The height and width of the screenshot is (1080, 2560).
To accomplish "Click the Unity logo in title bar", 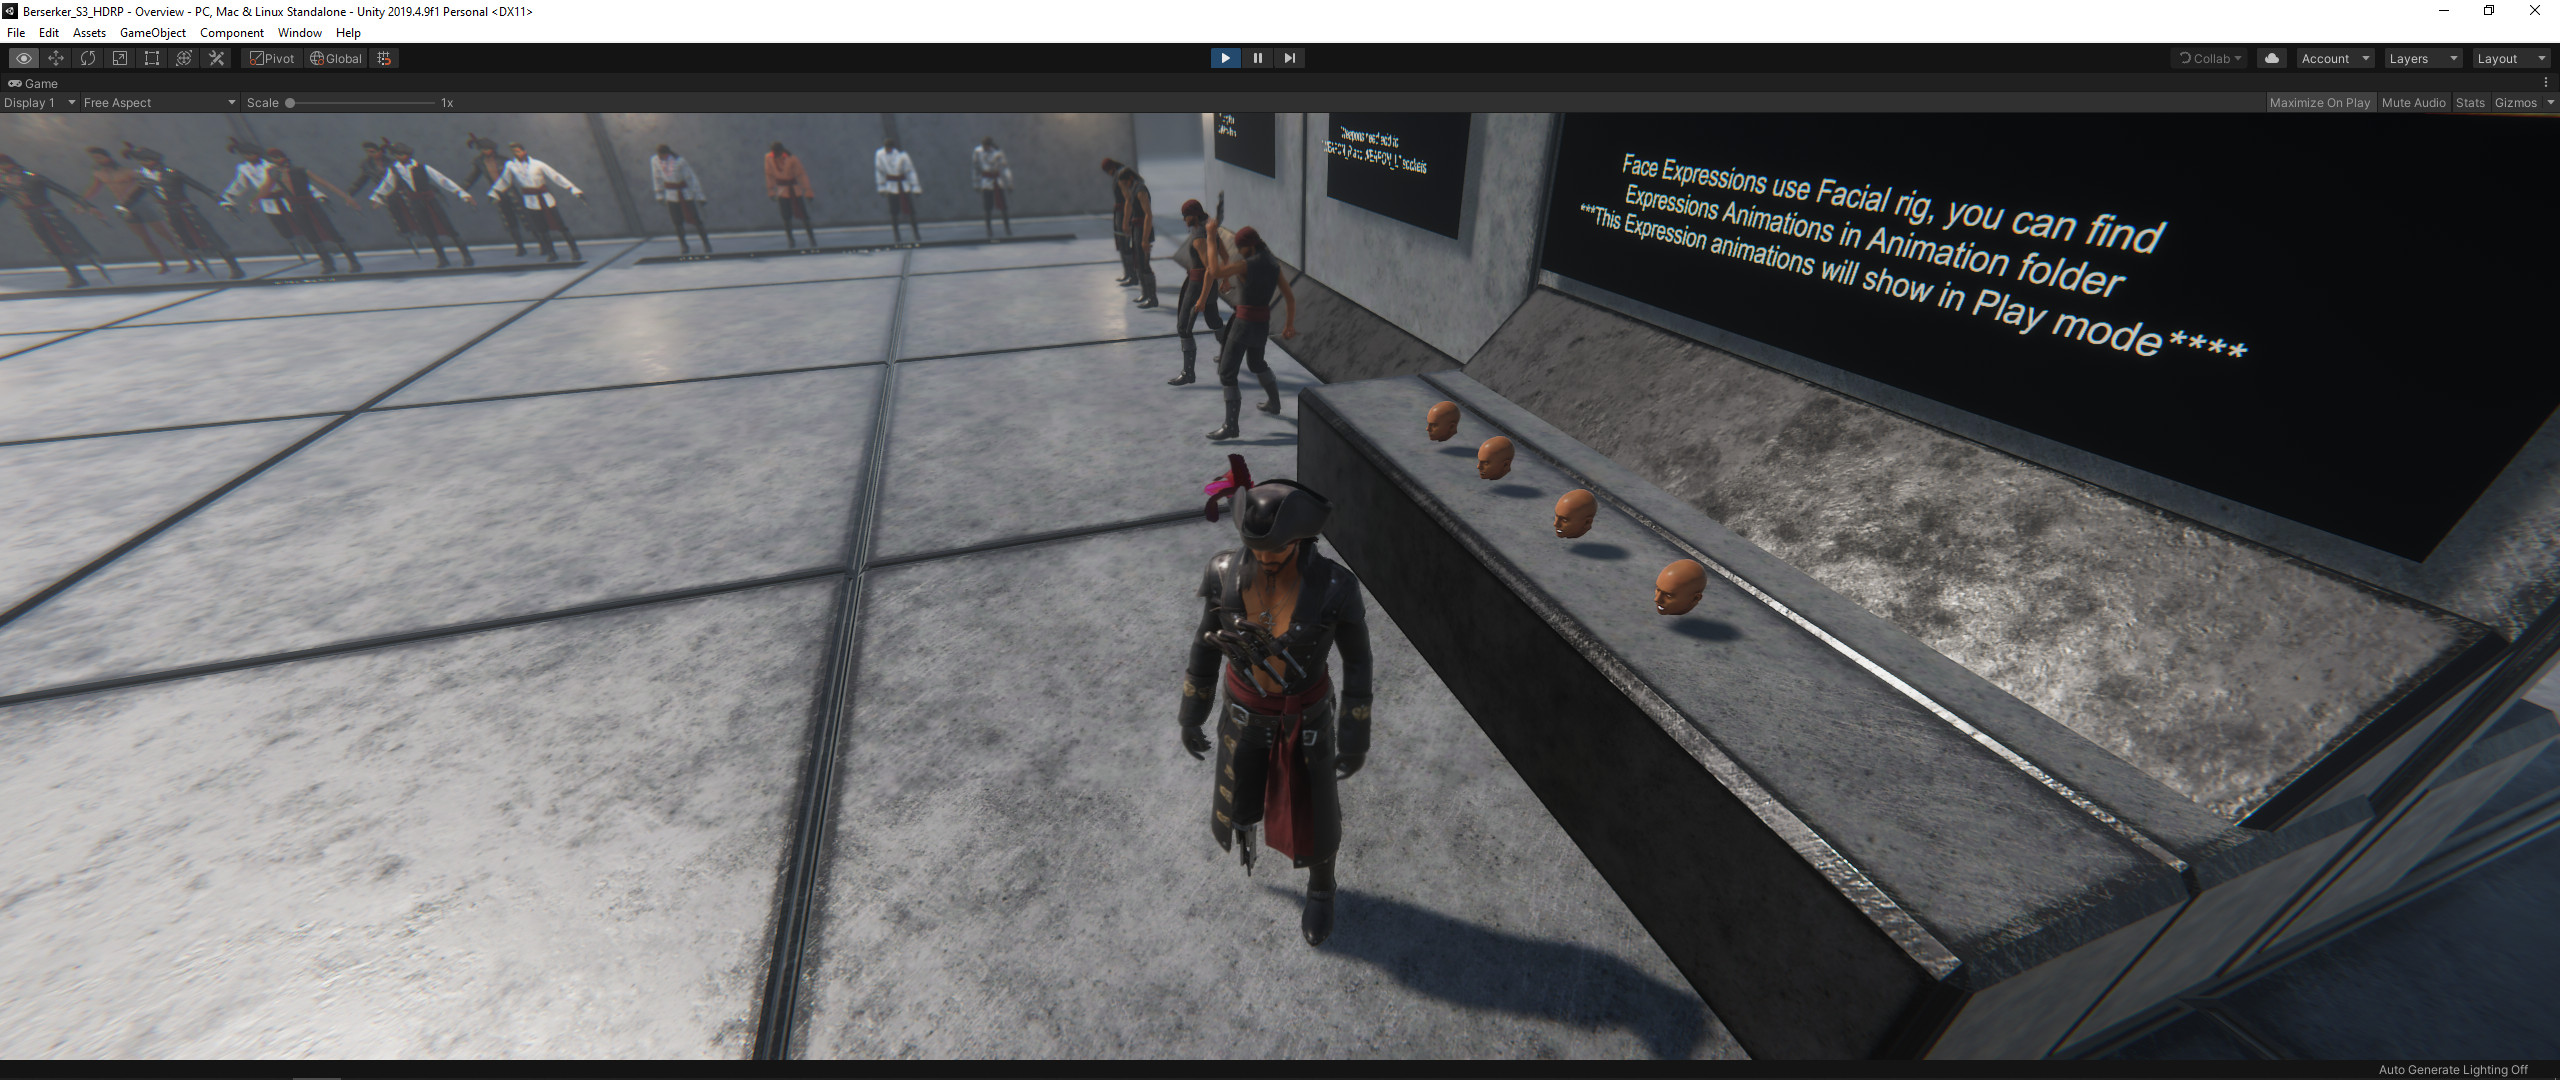I will tap(10, 11).
